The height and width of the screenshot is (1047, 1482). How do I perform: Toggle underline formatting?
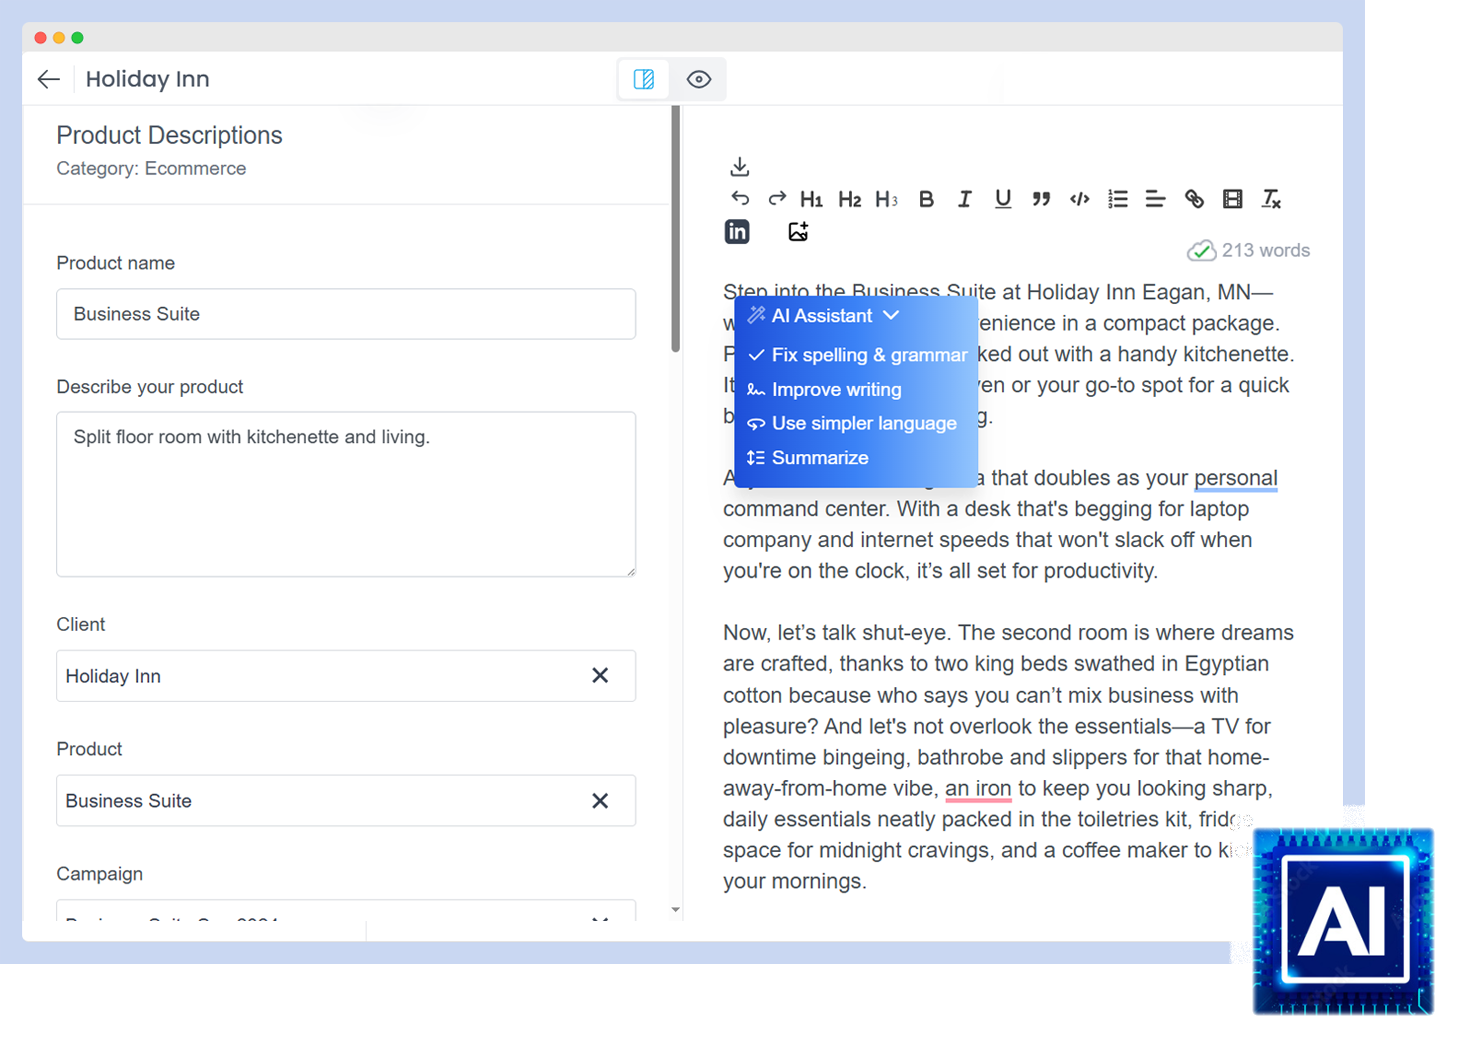(1003, 199)
